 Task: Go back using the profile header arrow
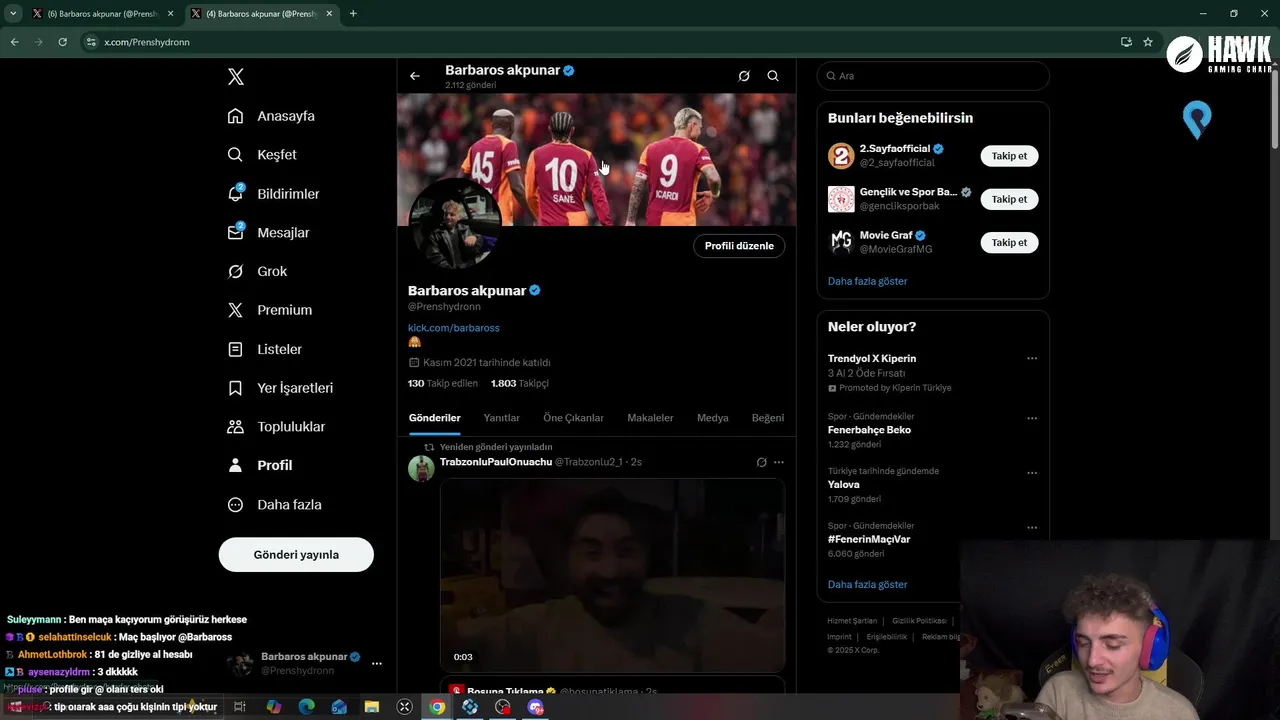415,76
